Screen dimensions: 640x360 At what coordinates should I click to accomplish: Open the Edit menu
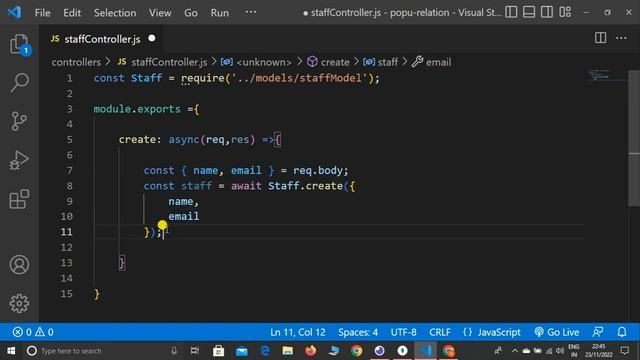click(72, 13)
